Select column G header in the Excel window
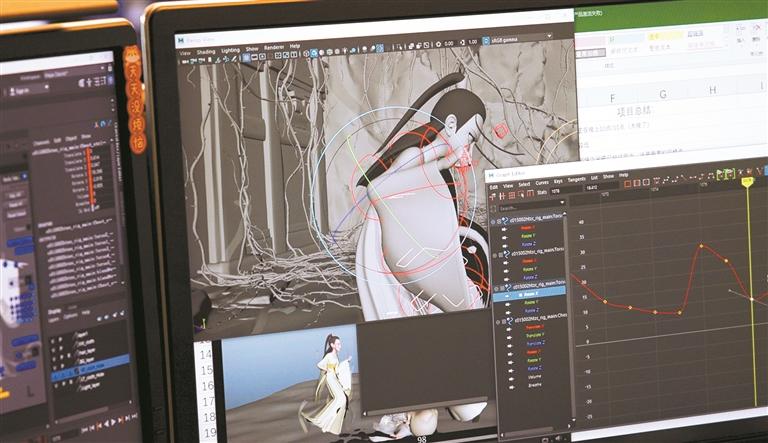 tap(663, 95)
